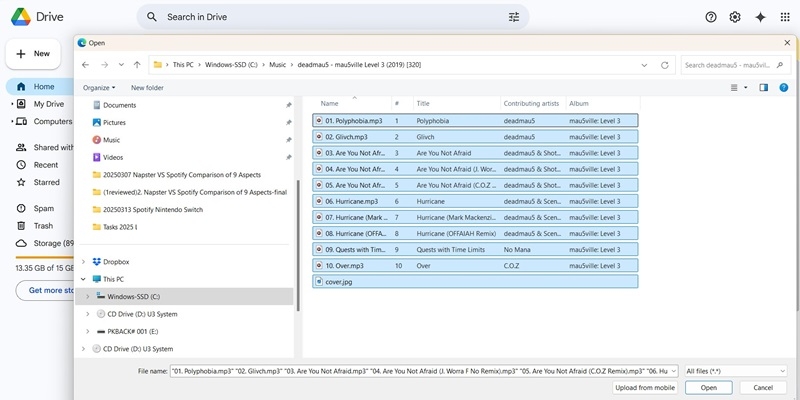Image resolution: width=800 pixels, height=400 pixels.
Task: Expand Dropbox tree node
Action: point(83,262)
